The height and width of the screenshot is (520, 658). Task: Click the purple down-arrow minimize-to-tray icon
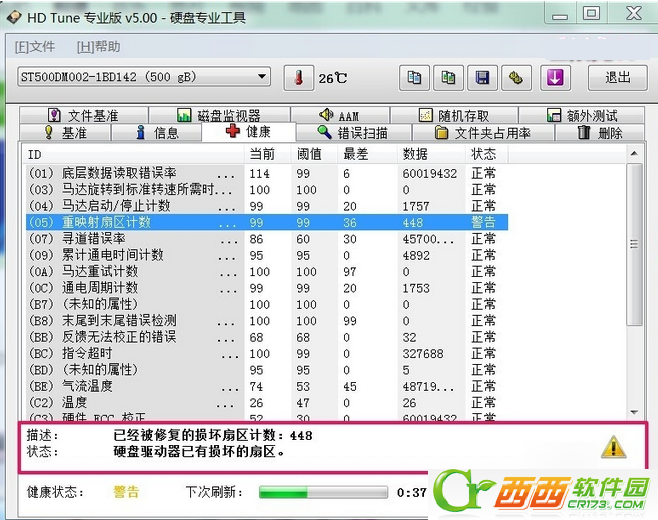(x=555, y=78)
